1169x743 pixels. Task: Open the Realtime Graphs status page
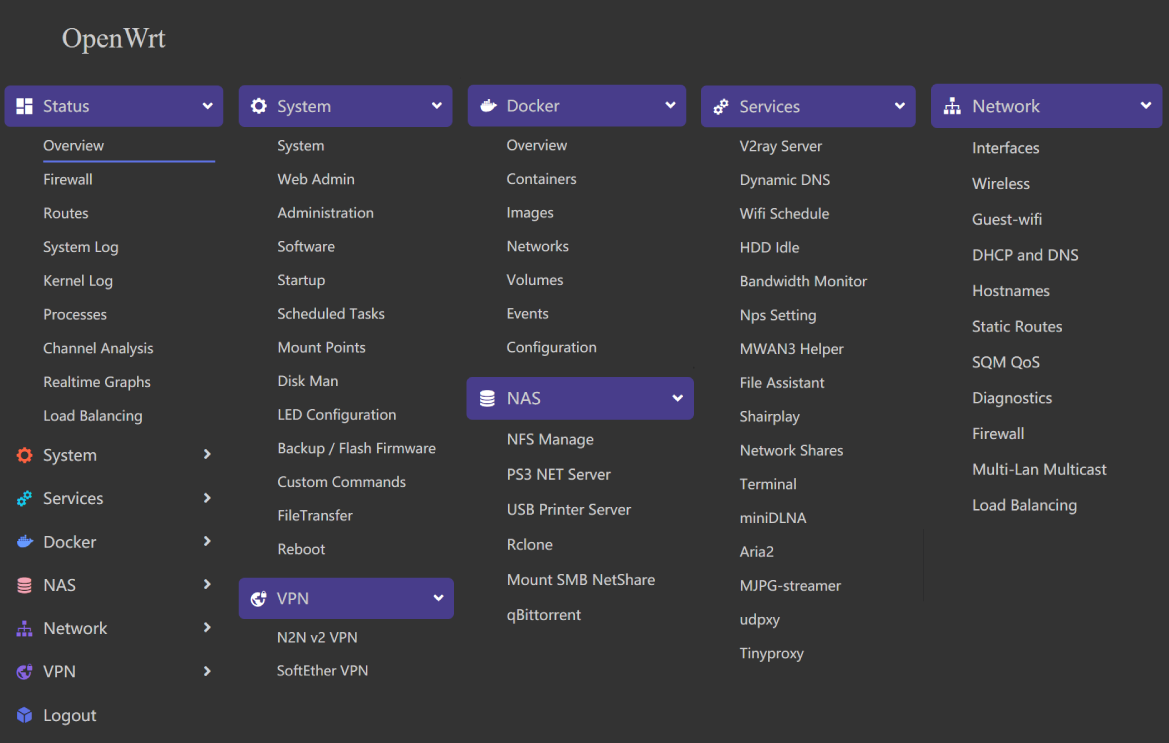click(97, 382)
